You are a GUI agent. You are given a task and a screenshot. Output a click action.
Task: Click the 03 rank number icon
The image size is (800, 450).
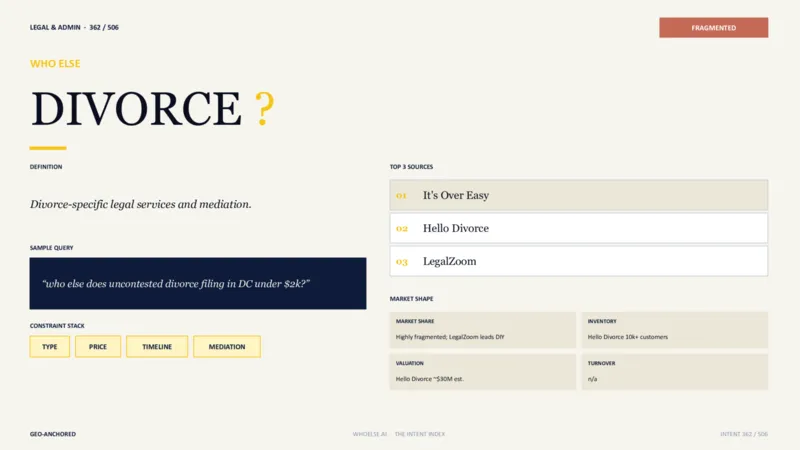coord(402,262)
